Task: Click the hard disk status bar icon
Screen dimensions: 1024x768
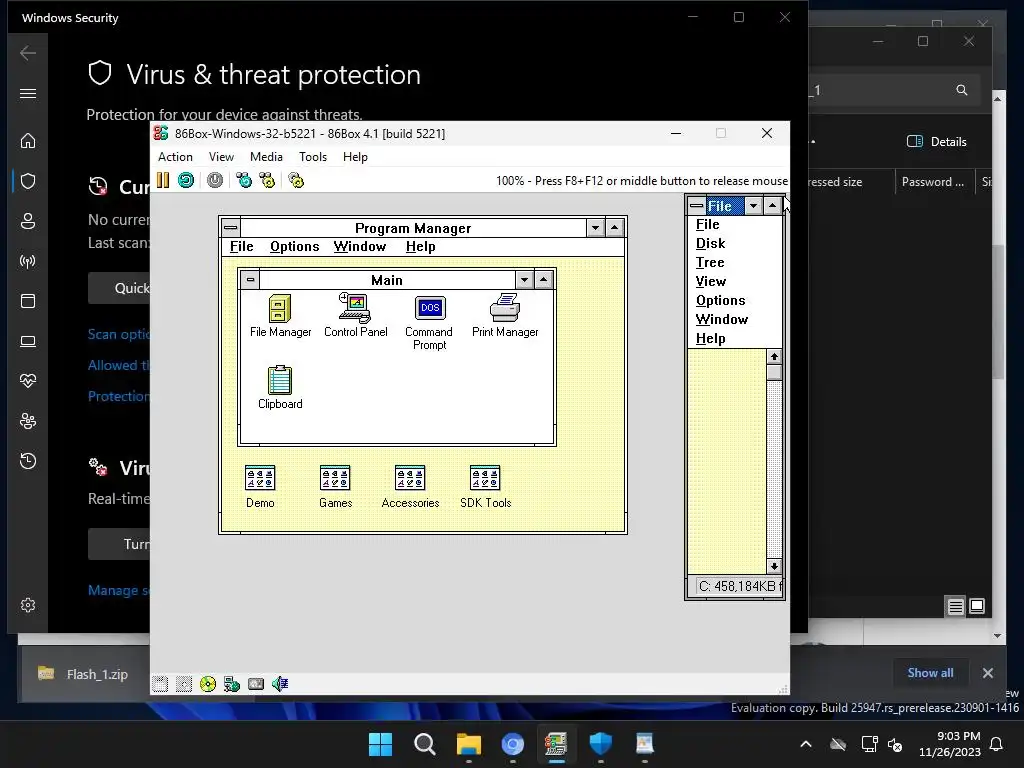Action: [256, 684]
